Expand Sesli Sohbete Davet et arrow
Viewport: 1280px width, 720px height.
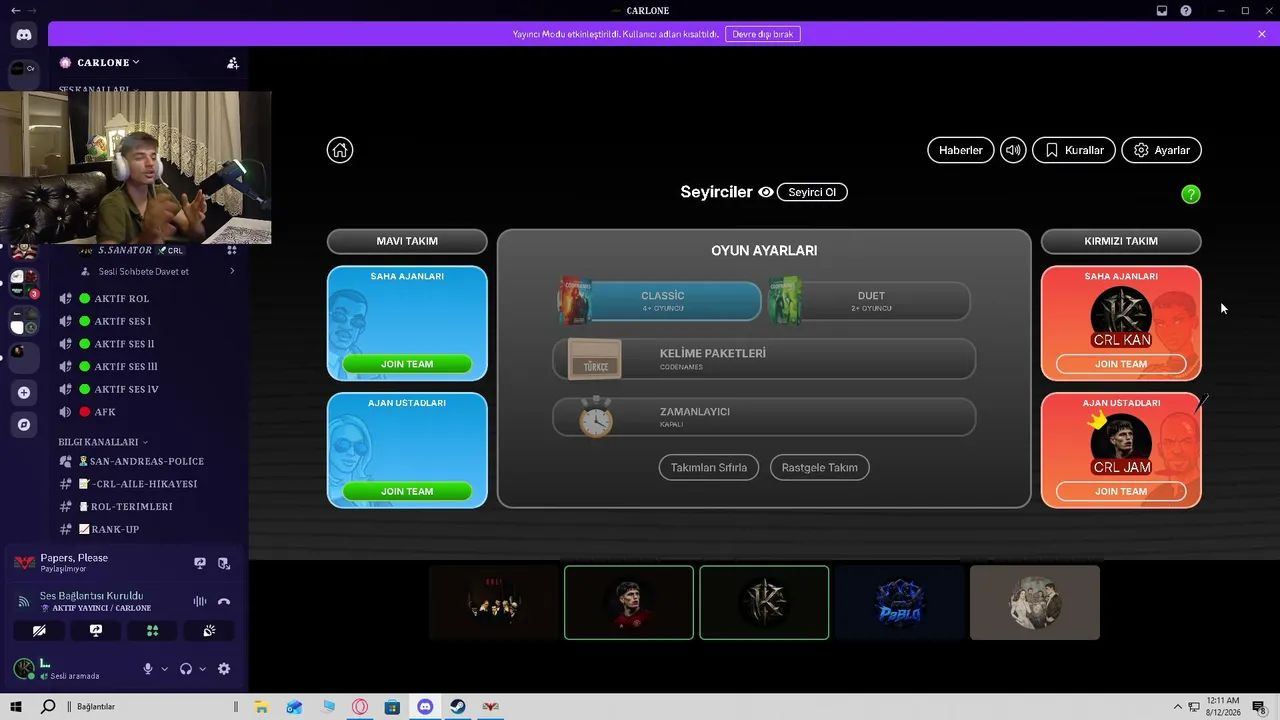point(232,271)
